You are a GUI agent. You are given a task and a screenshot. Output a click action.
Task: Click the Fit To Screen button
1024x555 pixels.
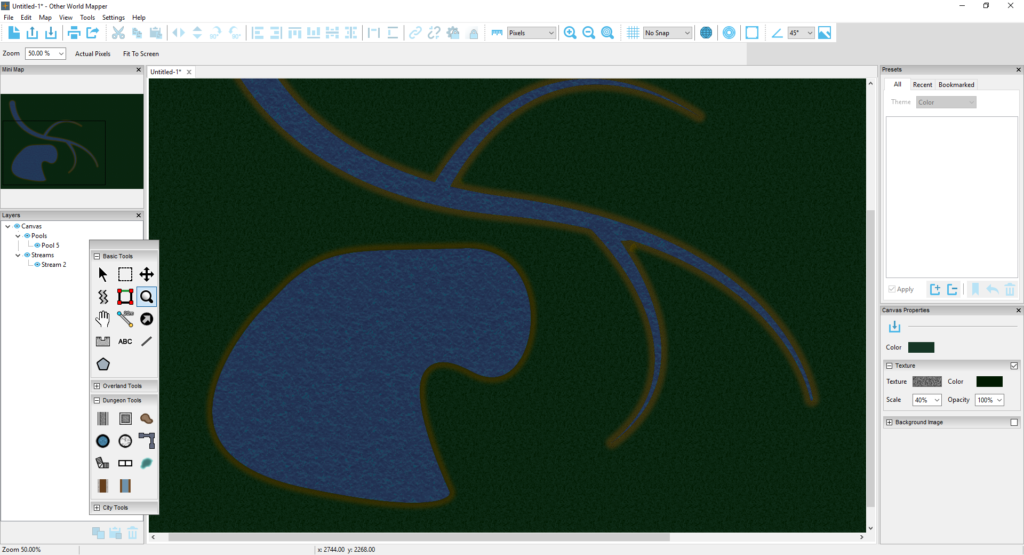tap(141, 53)
